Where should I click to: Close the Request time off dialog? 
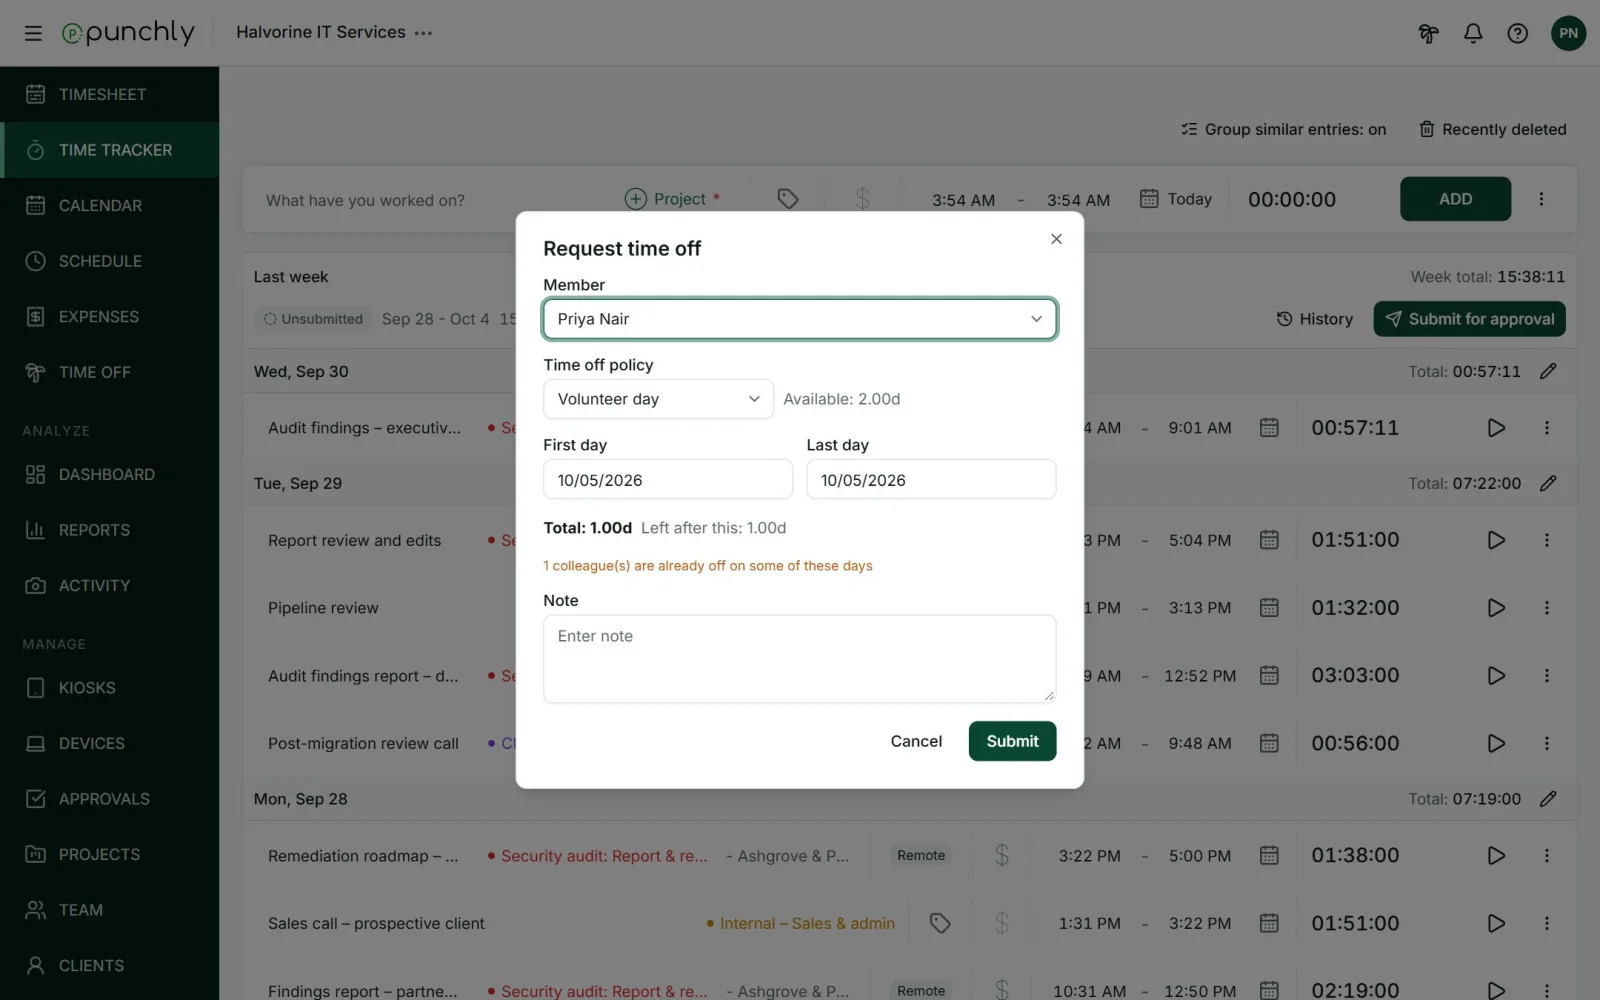[1056, 239]
